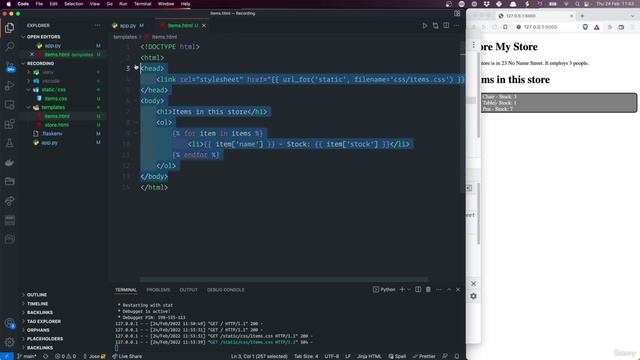
Task: Switch to the Problems panel tab
Action: click(158, 289)
